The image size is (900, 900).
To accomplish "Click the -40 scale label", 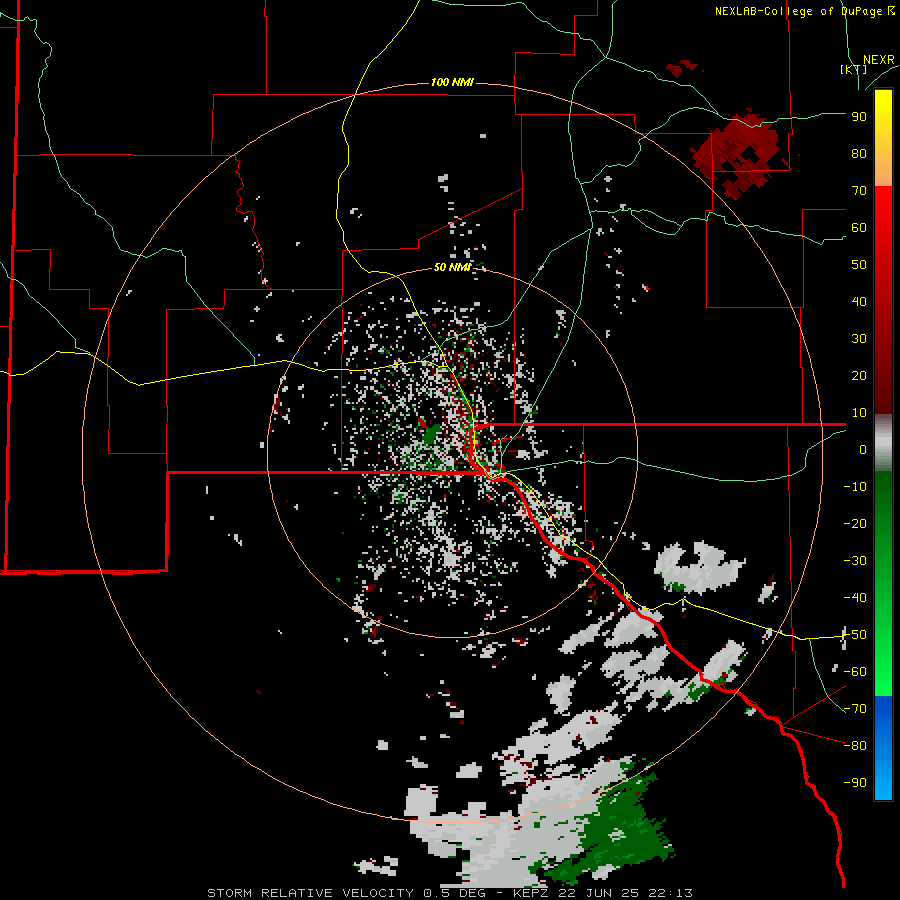I will (855, 598).
